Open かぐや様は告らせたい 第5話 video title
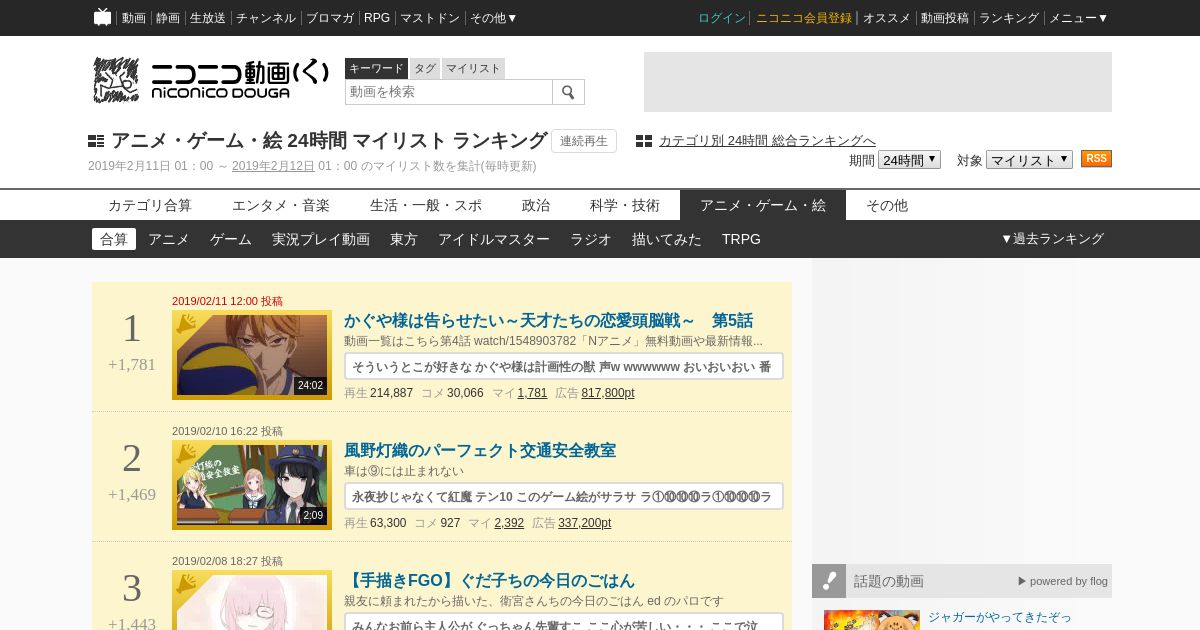The image size is (1200, 630). [548, 321]
